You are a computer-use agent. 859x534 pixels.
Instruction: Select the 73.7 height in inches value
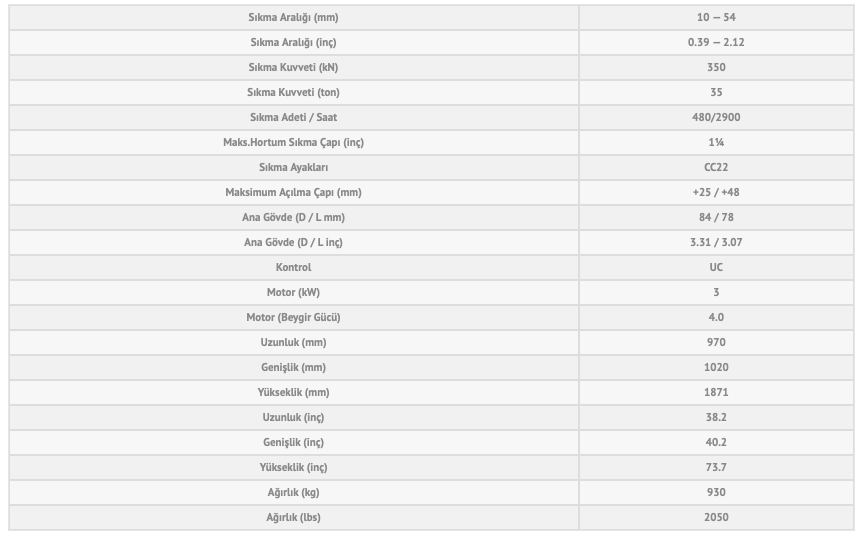pyautogui.click(x=715, y=468)
